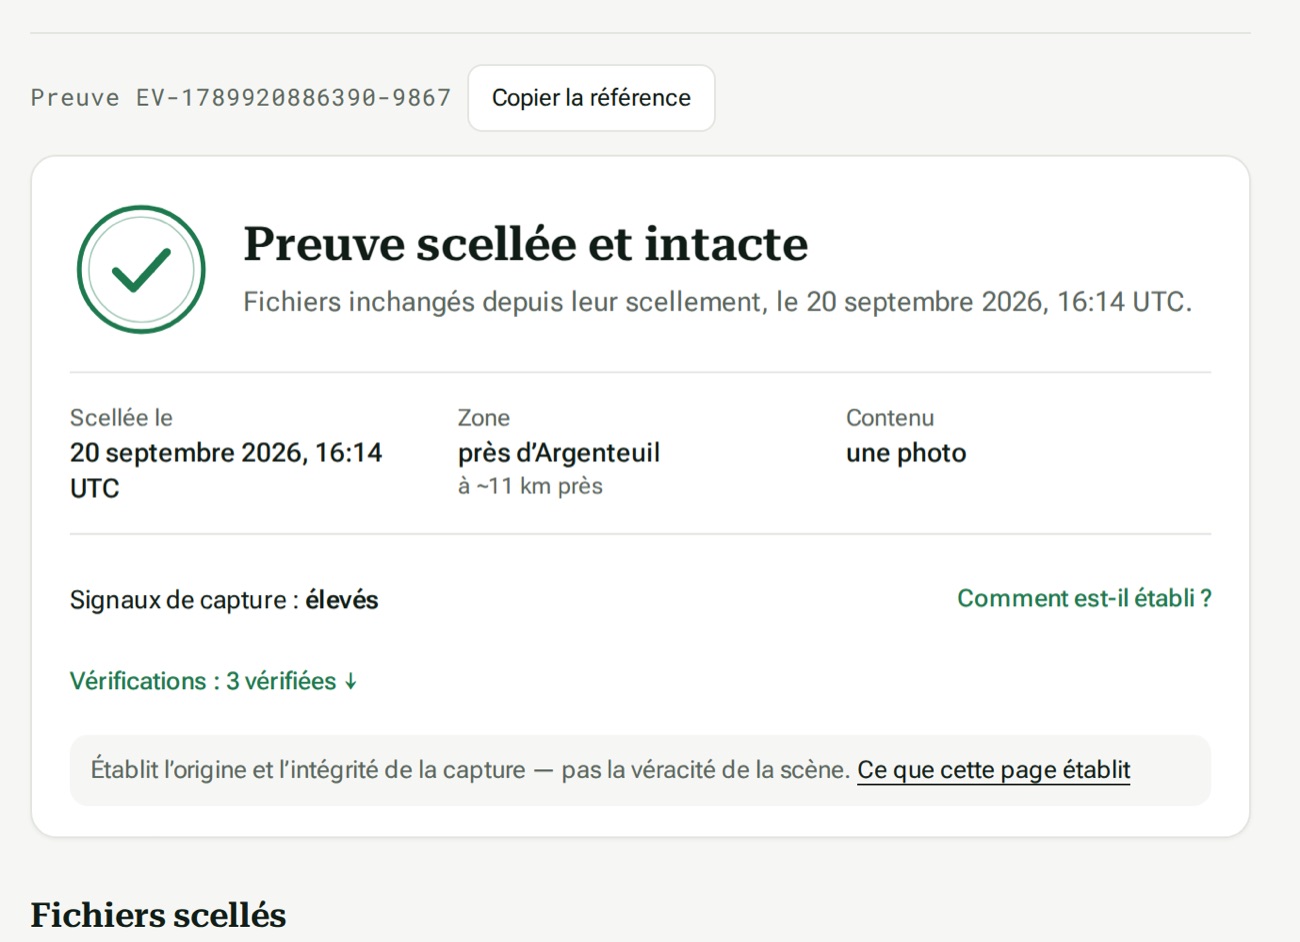Select the reference text Preuve EV-1789920886390-9867
The width and height of the screenshot is (1300, 942).
(x=241, y=98)
